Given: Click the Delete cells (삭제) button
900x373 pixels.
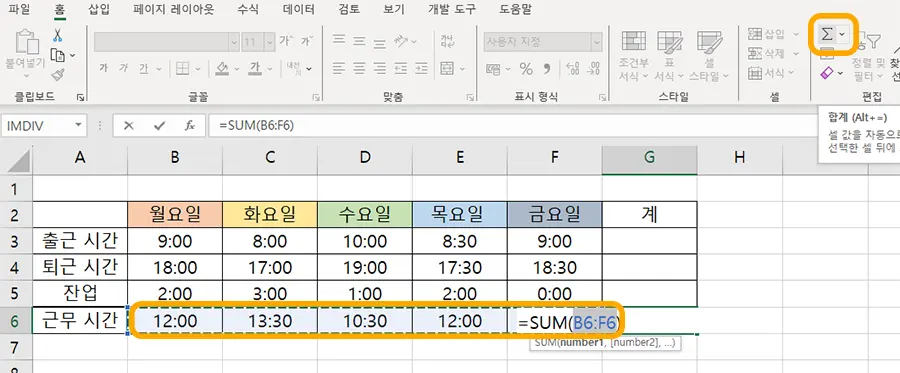Looking at the screenshot, I should point(773,54).
